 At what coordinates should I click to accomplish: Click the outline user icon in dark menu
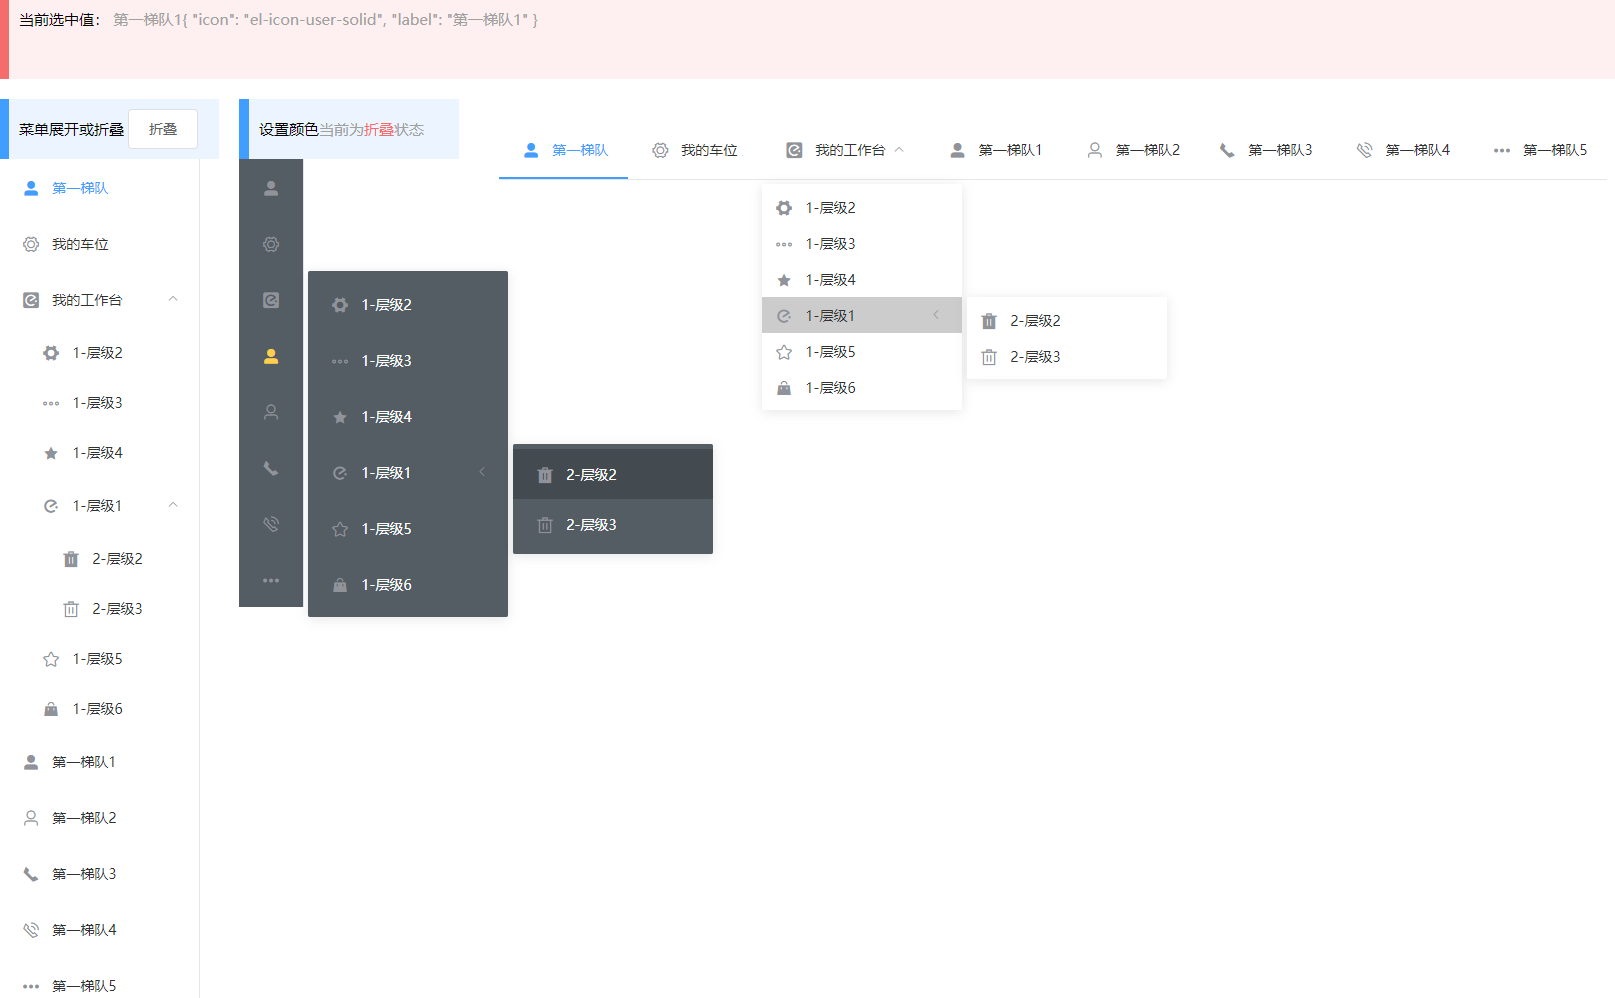[271, 412]
